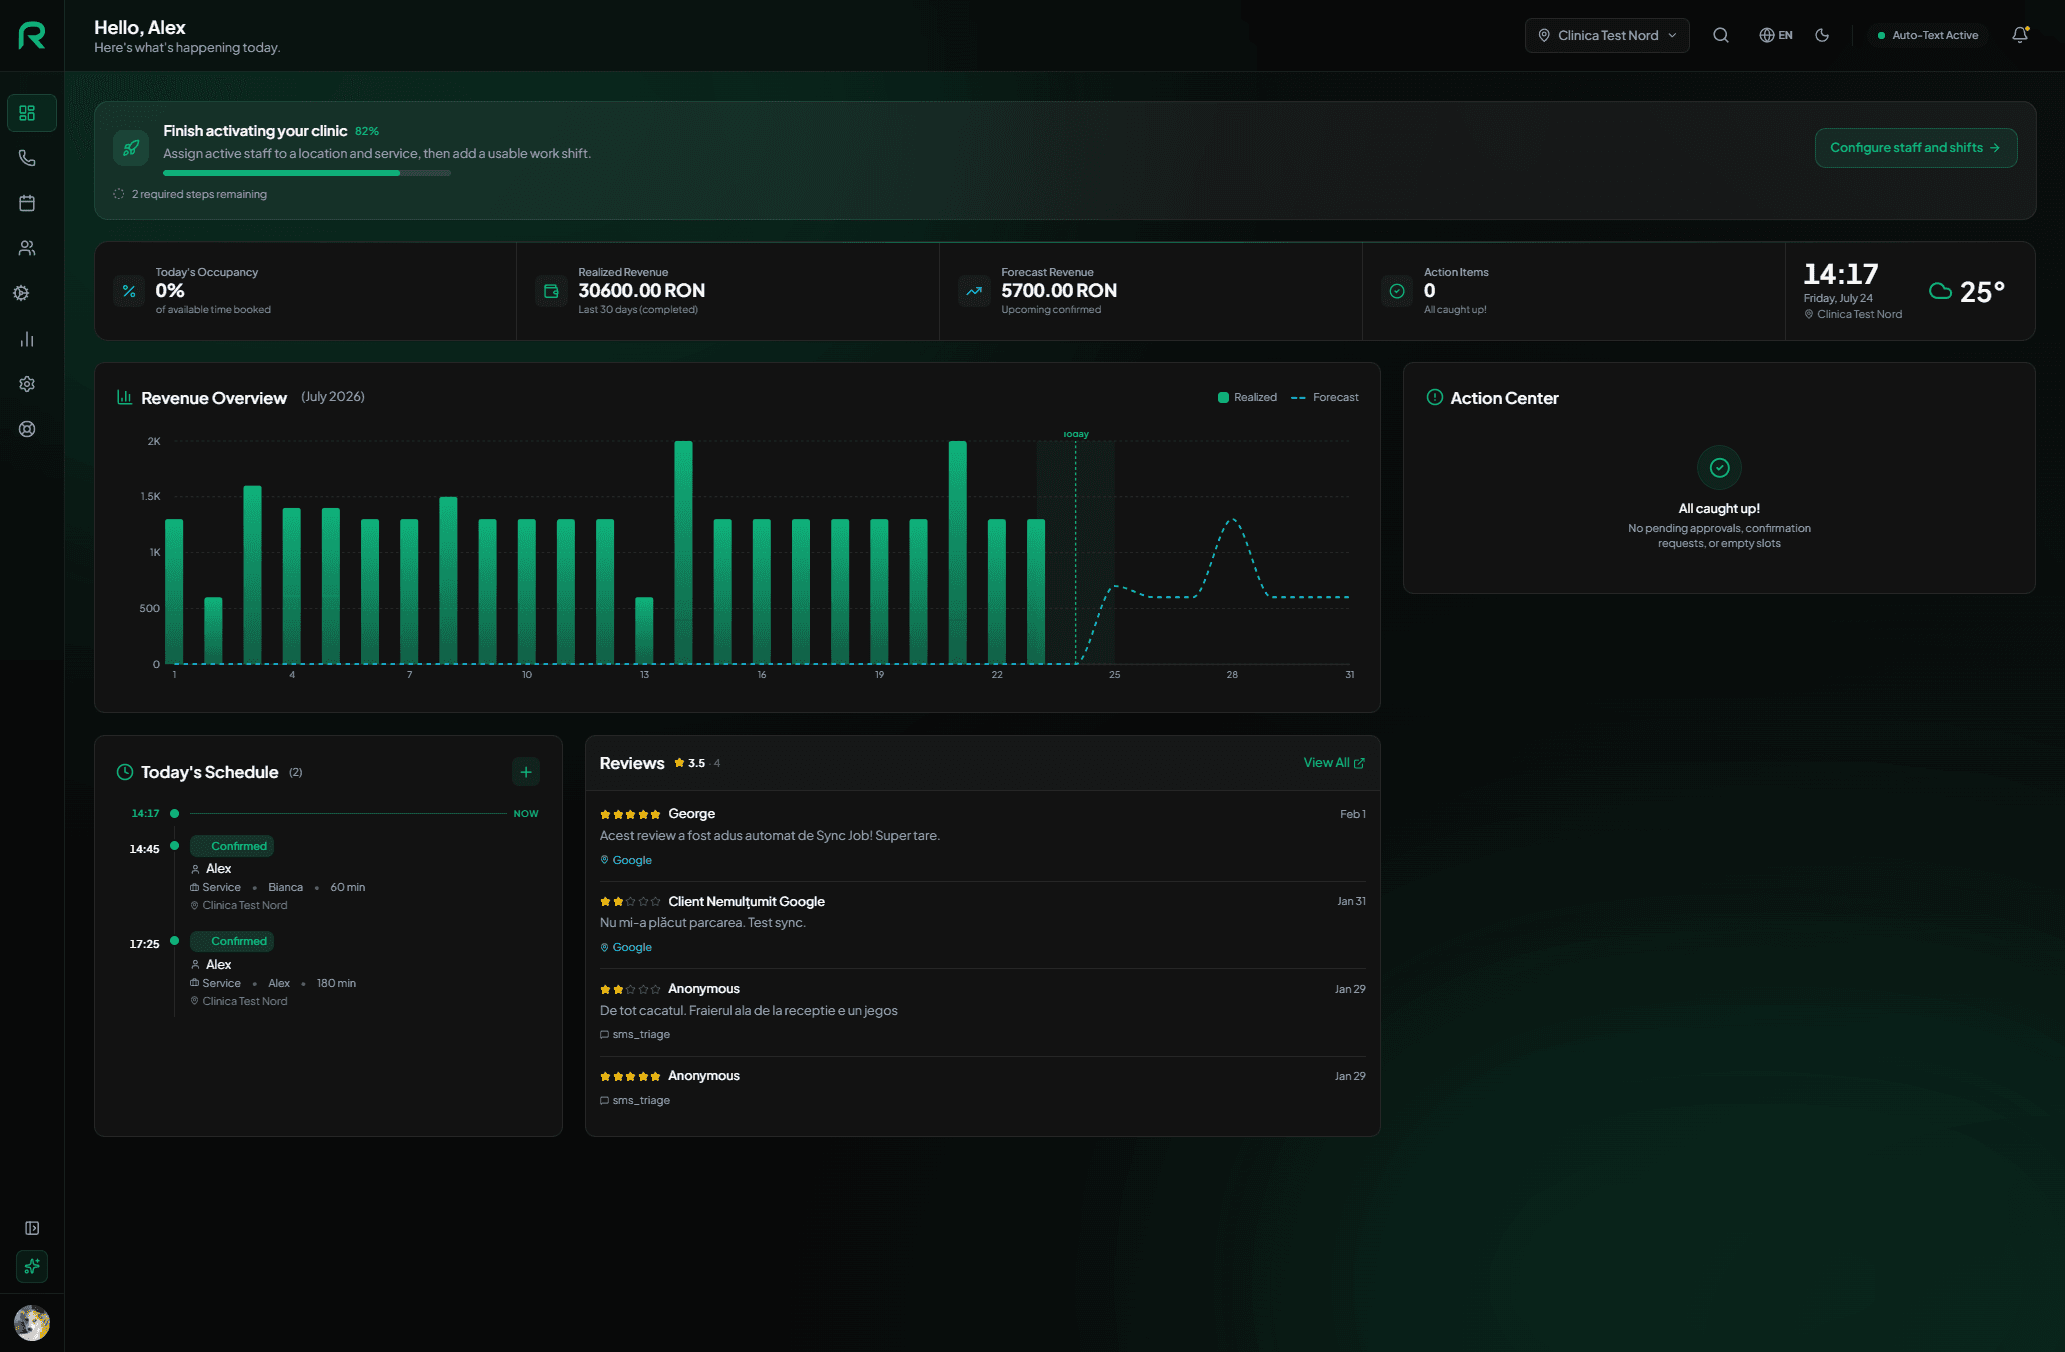Screen dimensions: 2065x1352
Task: Expand the Clinica Test Nord location dropdown
Action: 1607,35
